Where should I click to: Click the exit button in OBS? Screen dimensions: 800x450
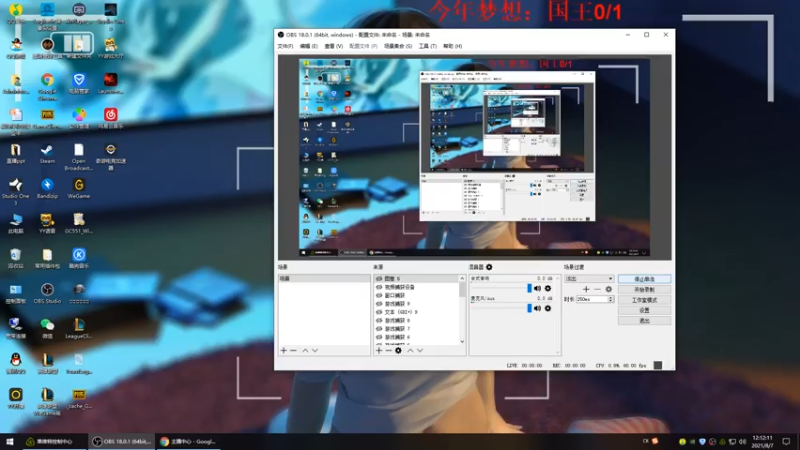point(644,320)
